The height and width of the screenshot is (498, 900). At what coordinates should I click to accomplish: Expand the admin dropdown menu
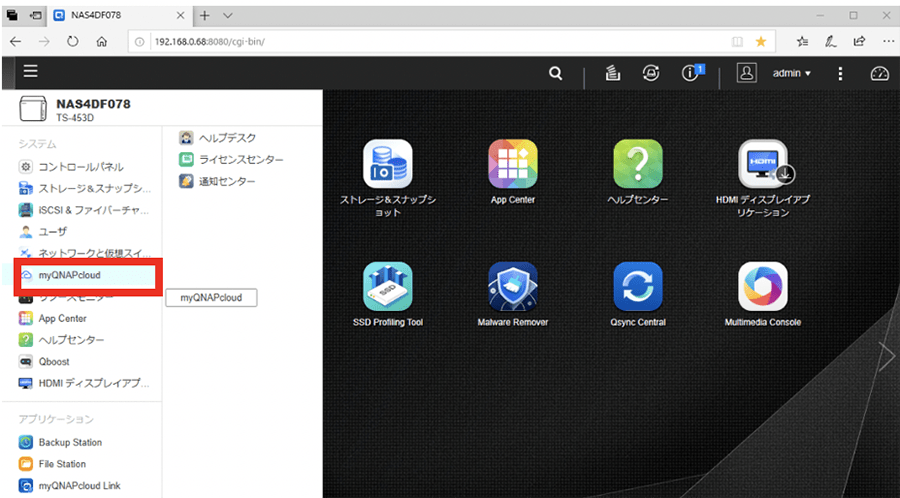coord(792,73)
